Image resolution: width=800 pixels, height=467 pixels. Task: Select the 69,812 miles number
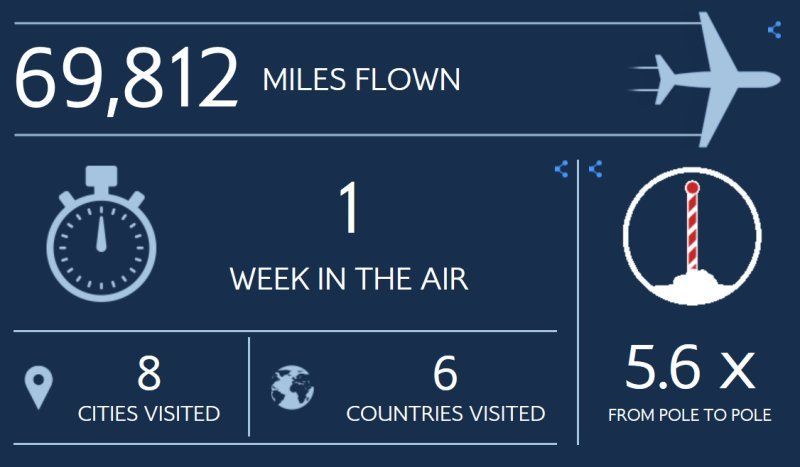[x=126, y=79]
